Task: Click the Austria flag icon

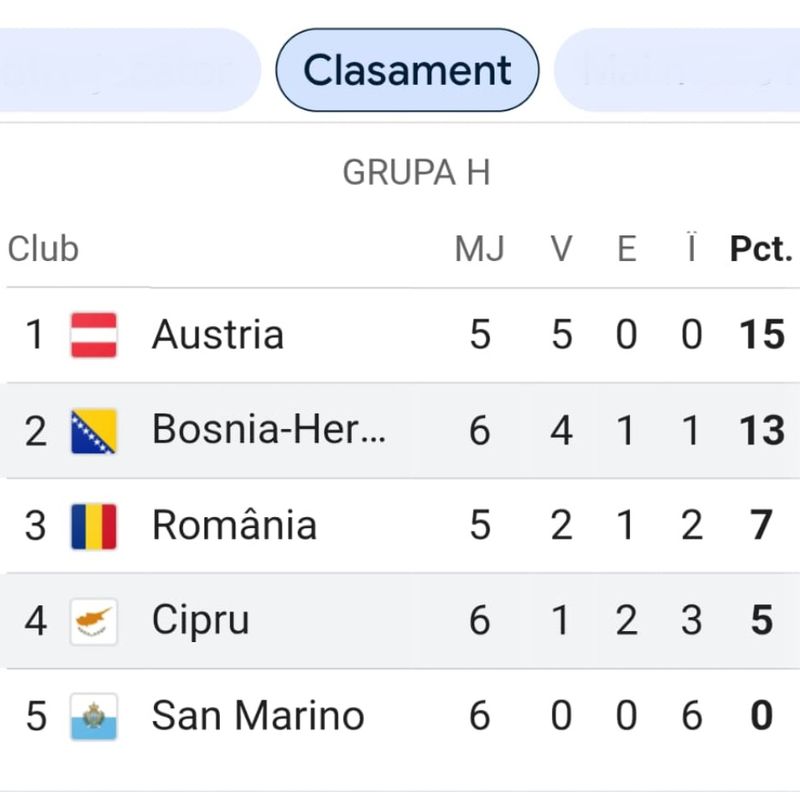Action: click(94, 335)
